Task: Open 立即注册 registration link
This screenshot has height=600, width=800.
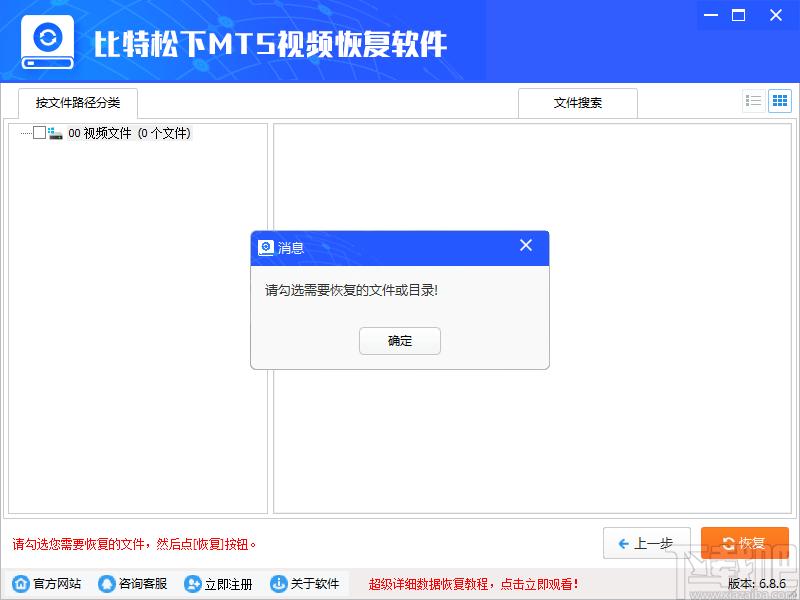Action: [x=219, y=584]
